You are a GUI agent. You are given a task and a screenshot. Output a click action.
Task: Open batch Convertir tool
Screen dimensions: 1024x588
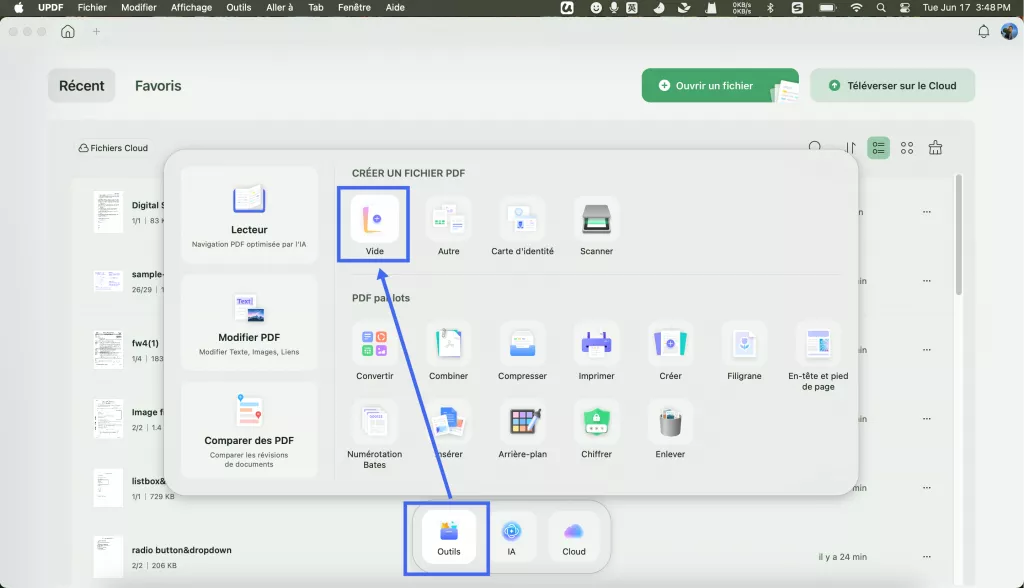pos(374,351)
